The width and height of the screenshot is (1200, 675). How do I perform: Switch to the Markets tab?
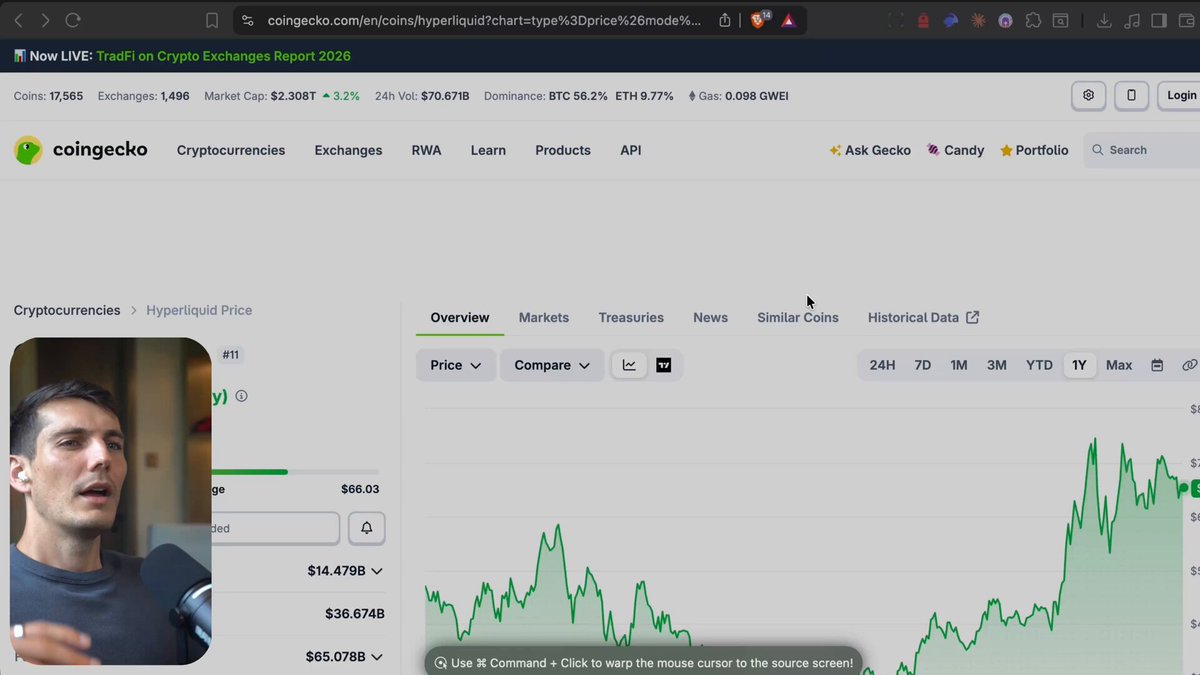(544, 317)
